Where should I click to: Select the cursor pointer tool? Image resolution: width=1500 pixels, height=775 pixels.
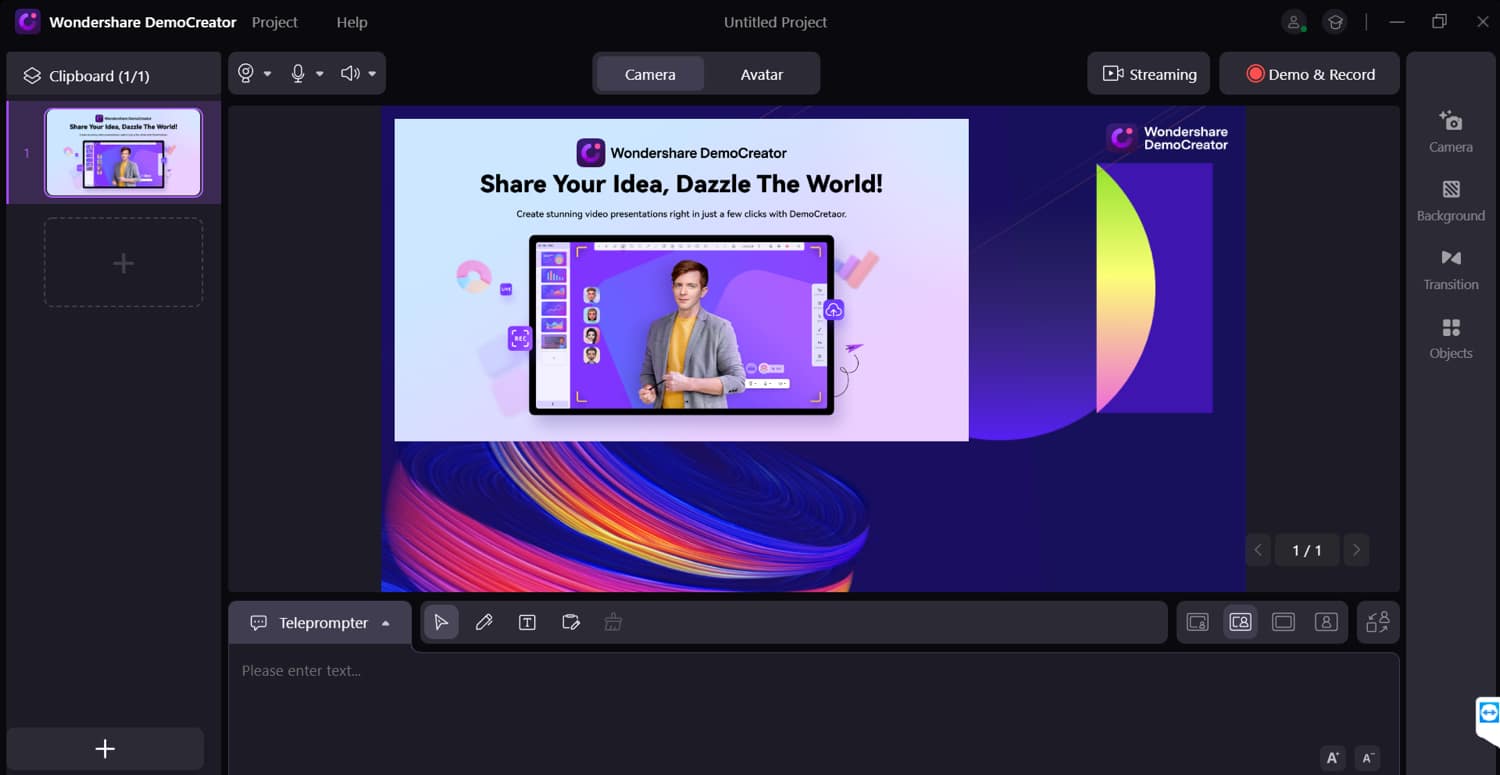point(441,622)
